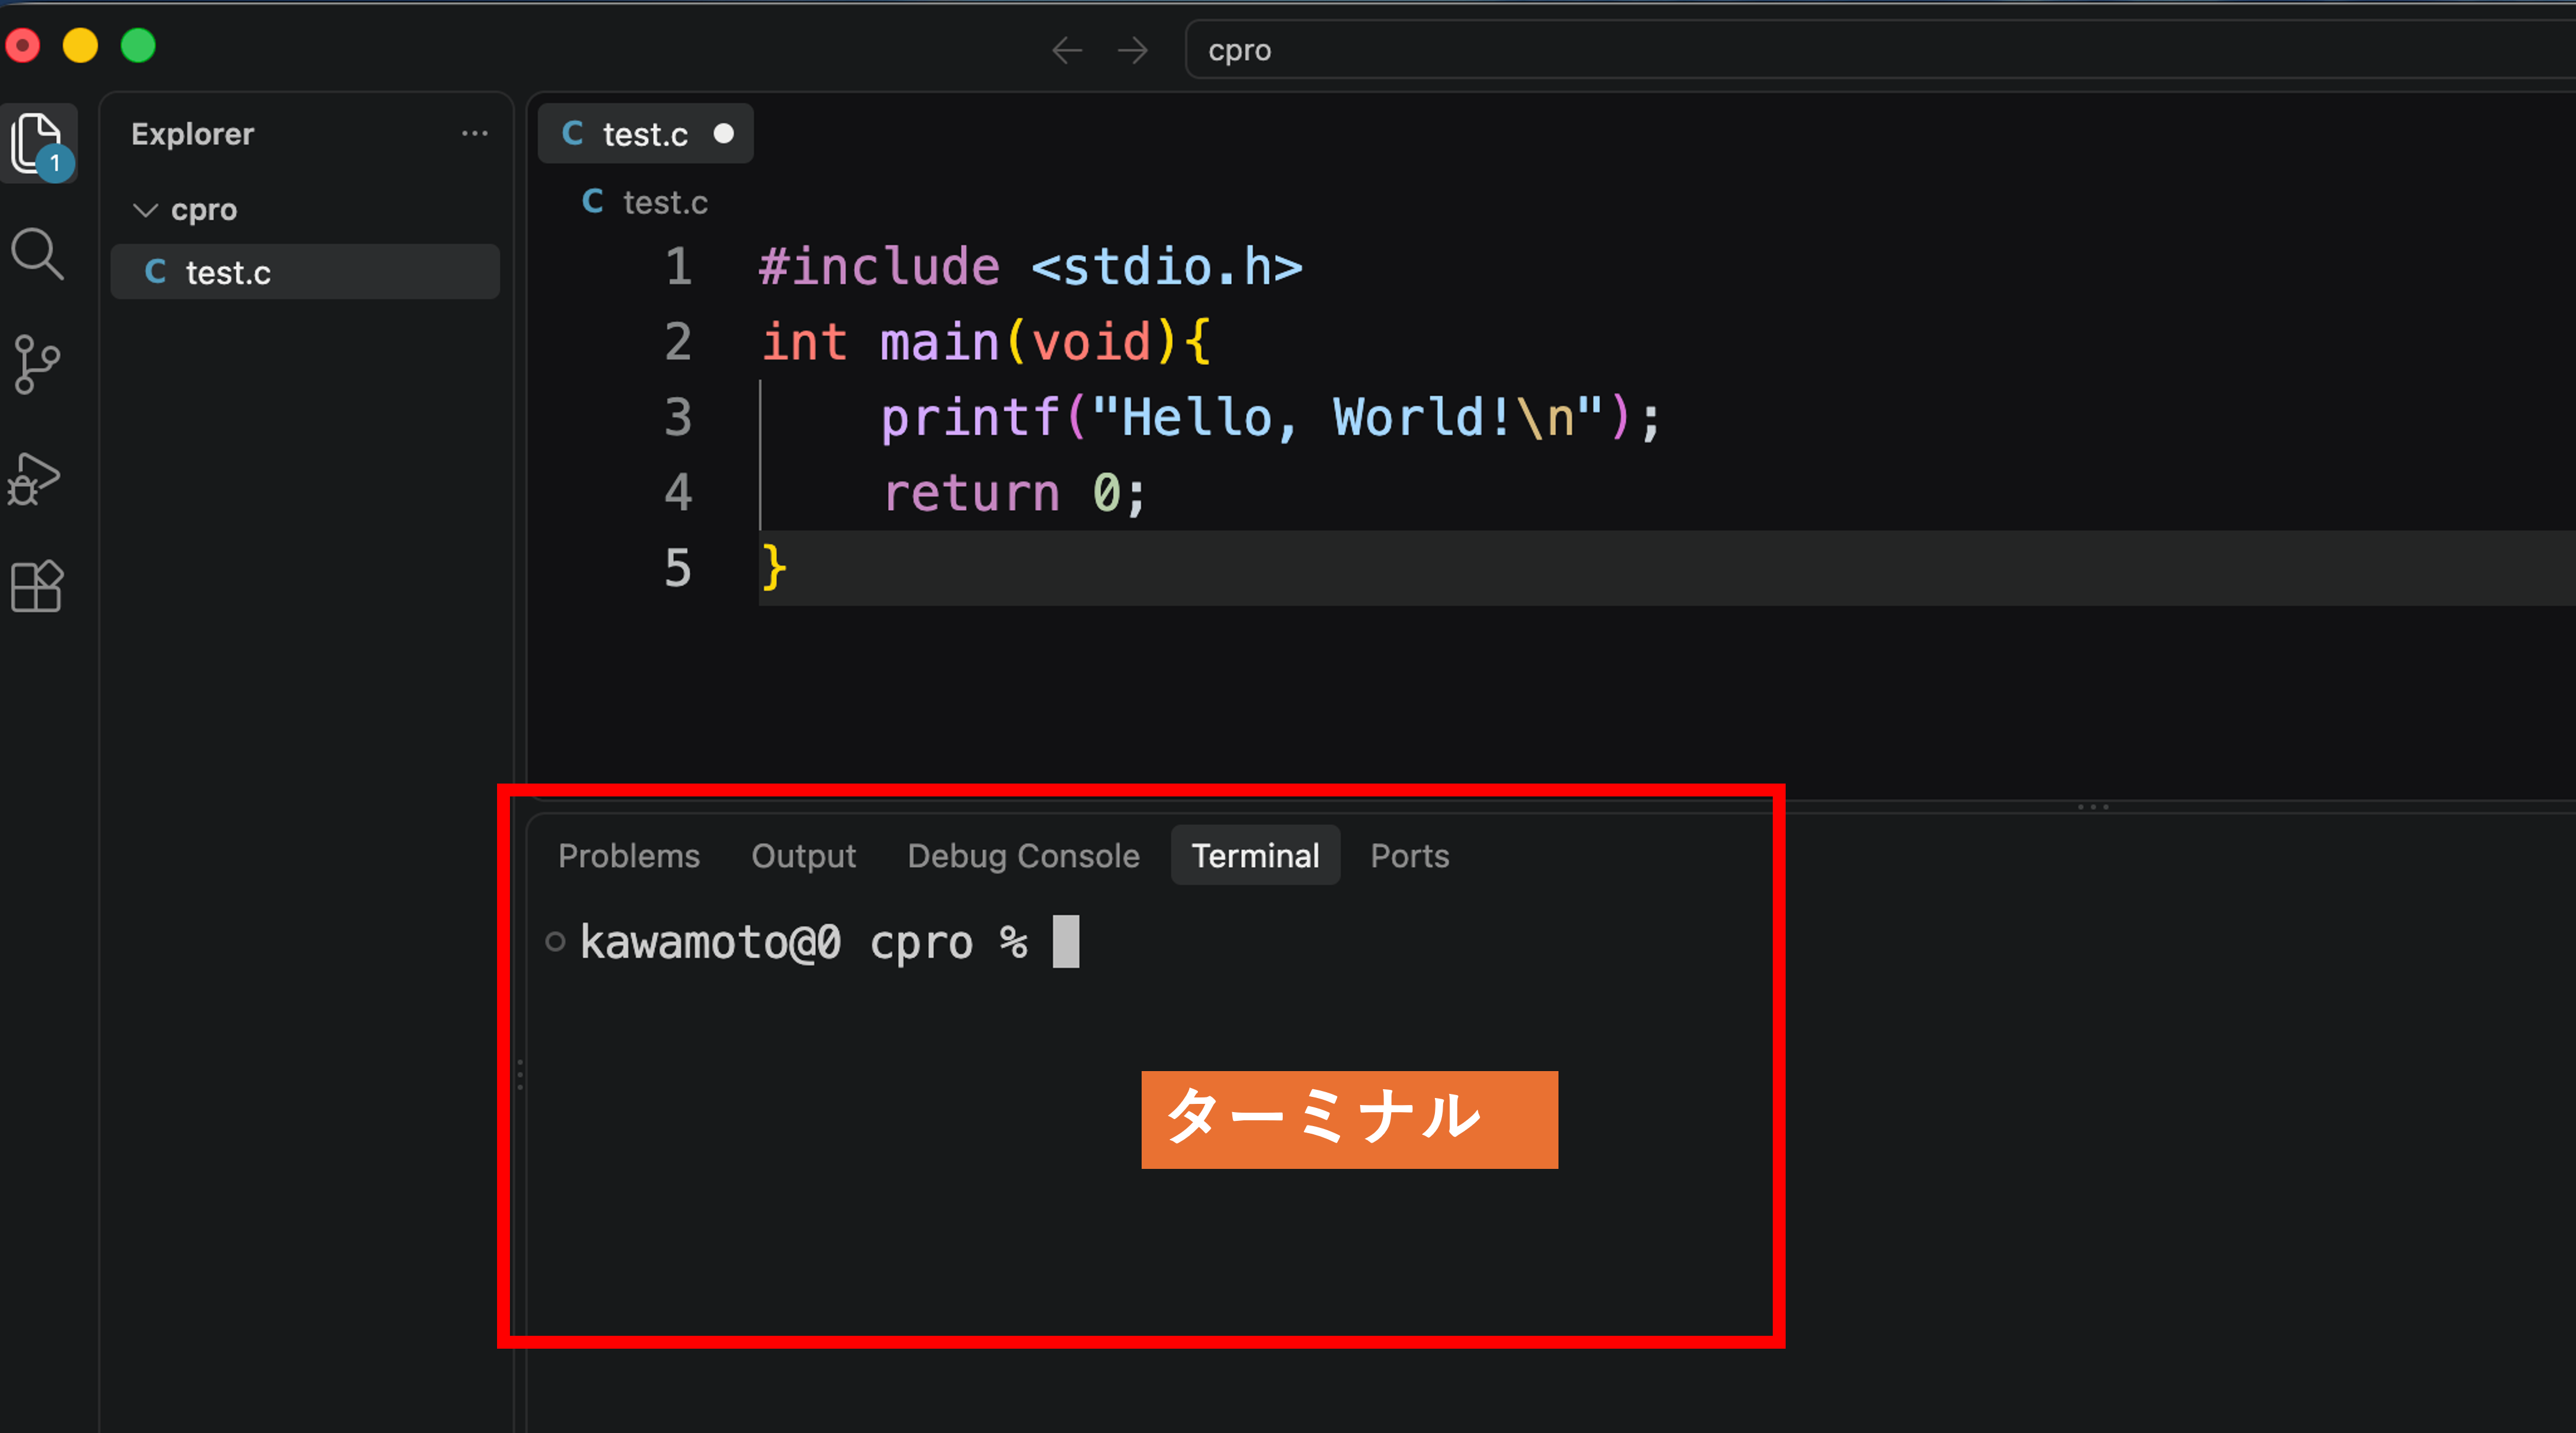The height and width of the screenshot is (1433, 2576).
Task: Open the Search view icon
Action: tap(38, 254)
